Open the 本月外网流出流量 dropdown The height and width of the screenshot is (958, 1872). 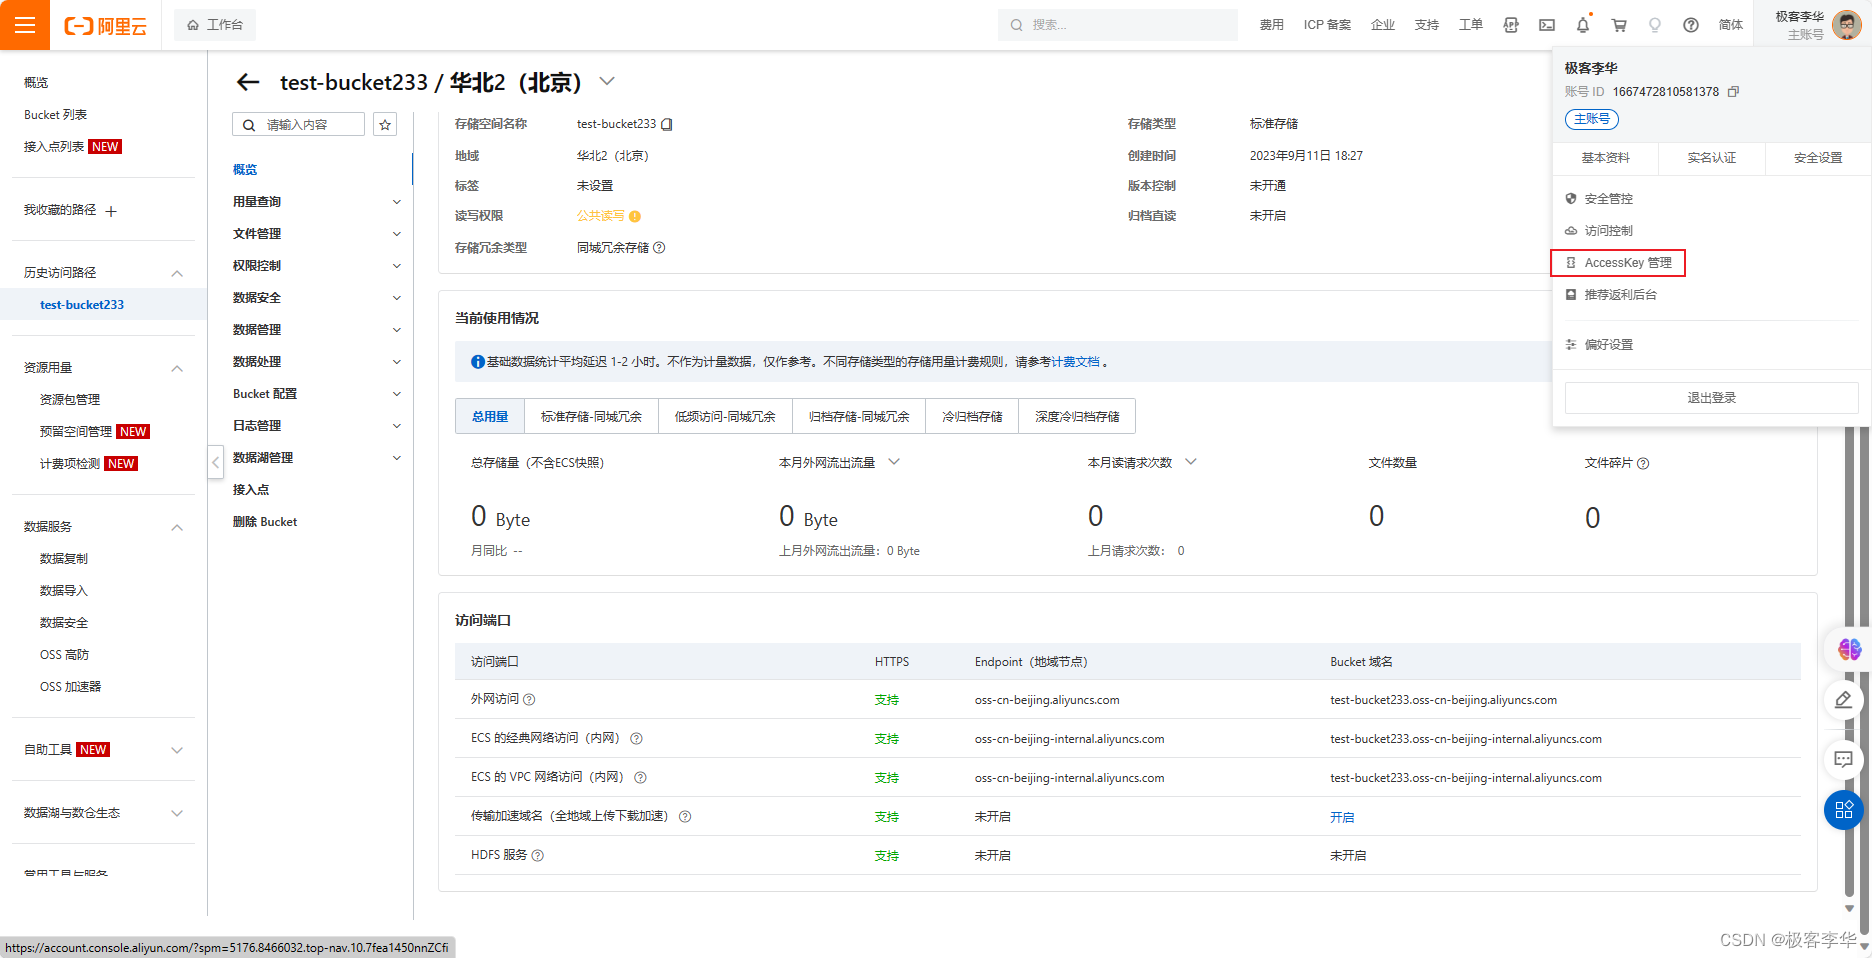pyautogui.click(x=894, y=462)
